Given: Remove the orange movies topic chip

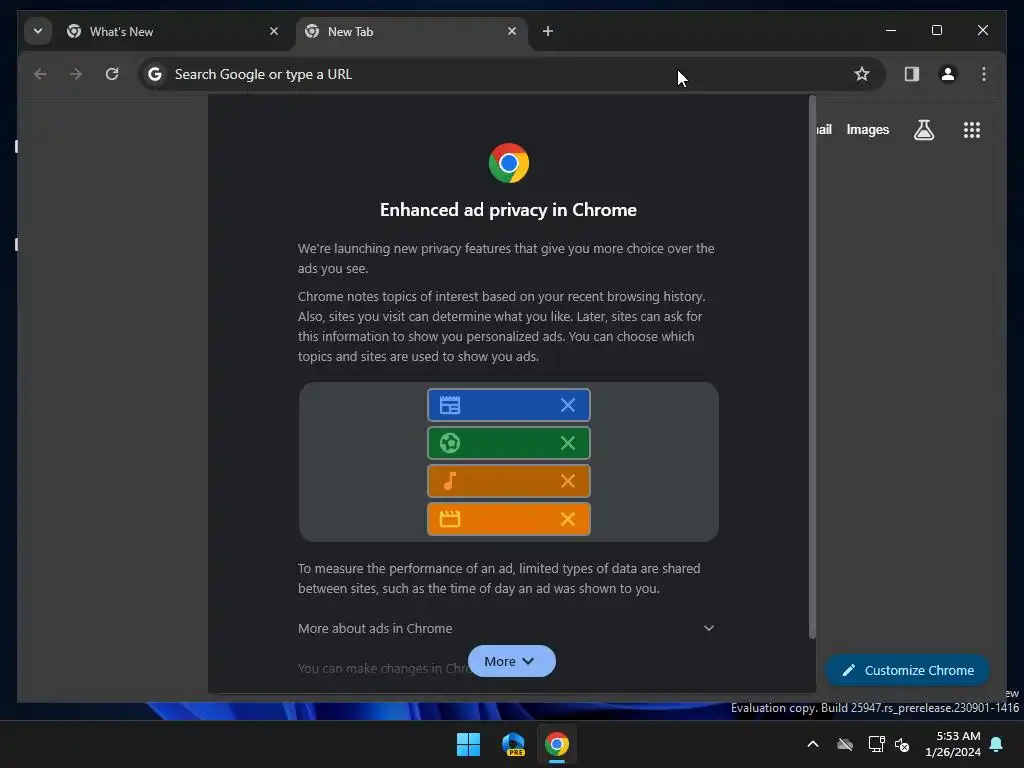Looking at the screenshot, I should [x=568, y=519].
